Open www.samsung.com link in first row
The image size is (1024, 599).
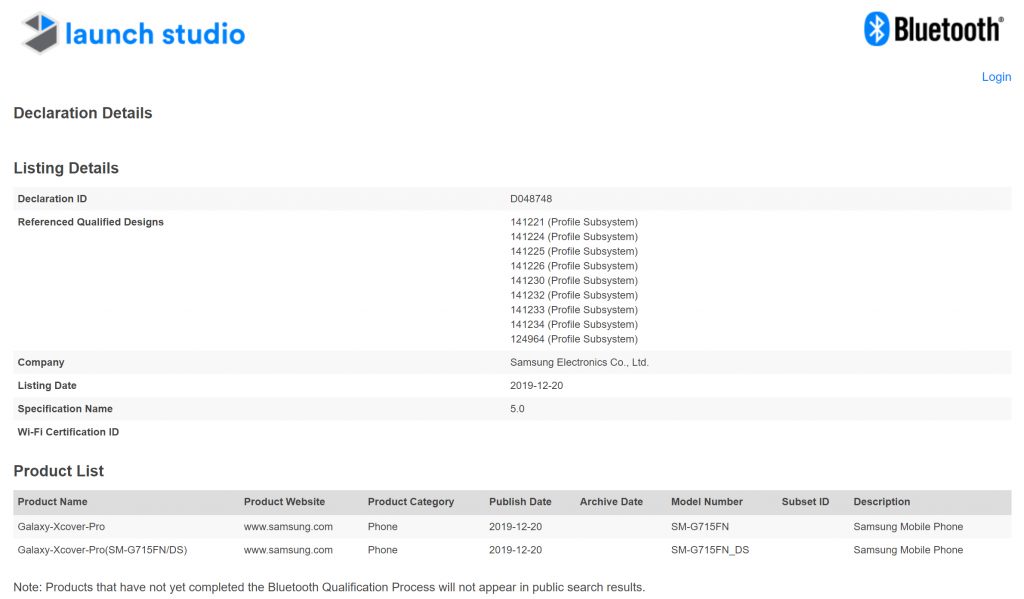click(x=288, y=526)
